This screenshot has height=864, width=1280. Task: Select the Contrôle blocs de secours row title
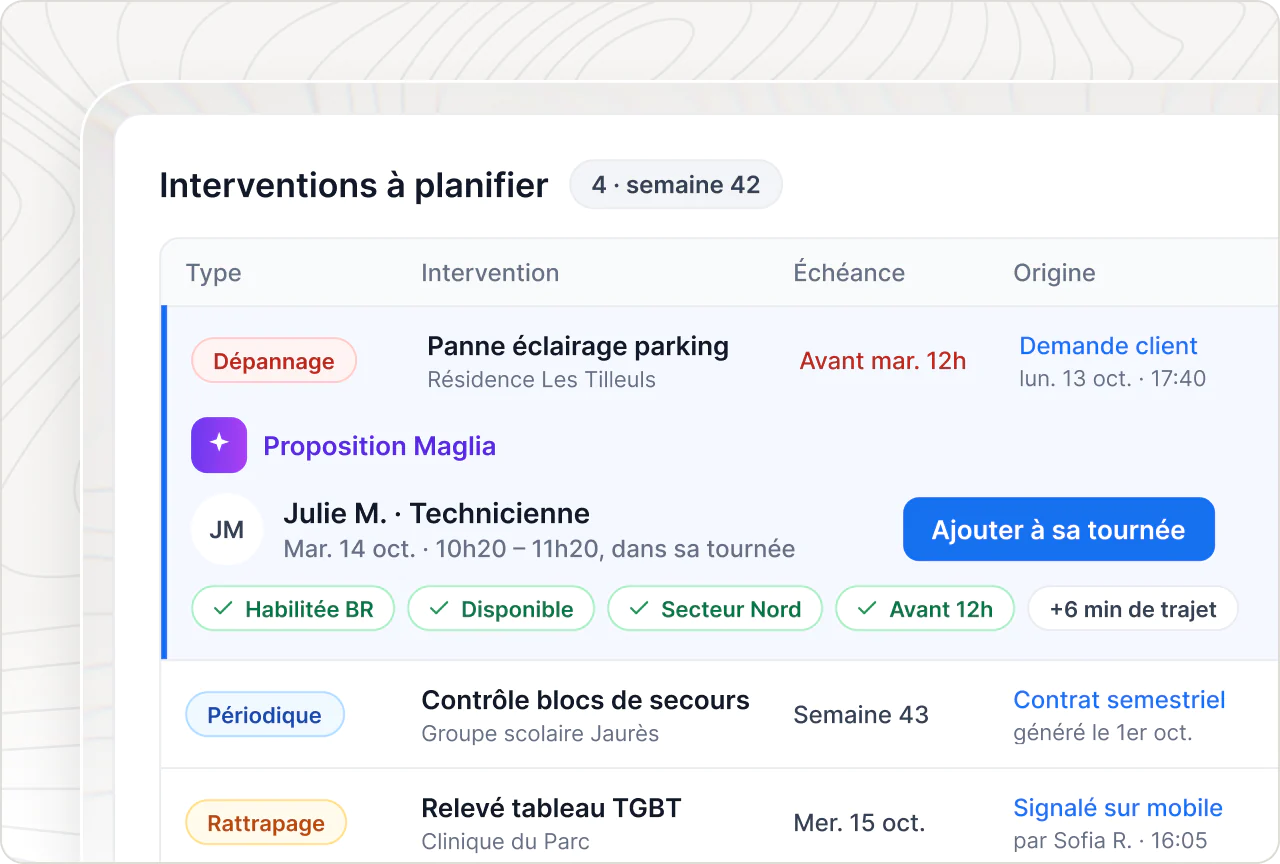click(585, 700)
